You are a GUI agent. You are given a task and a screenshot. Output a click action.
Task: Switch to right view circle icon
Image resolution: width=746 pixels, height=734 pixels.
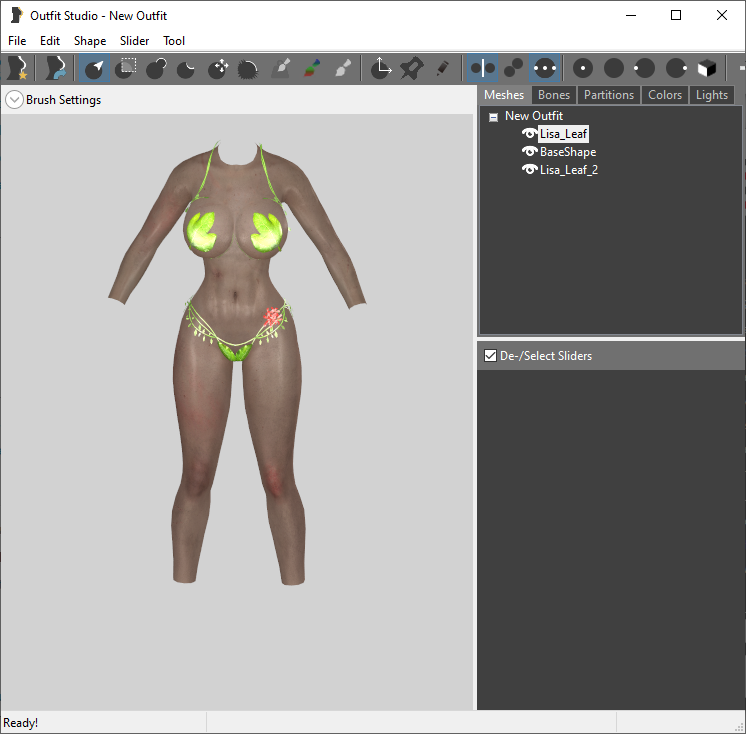(x=676, y=68)
